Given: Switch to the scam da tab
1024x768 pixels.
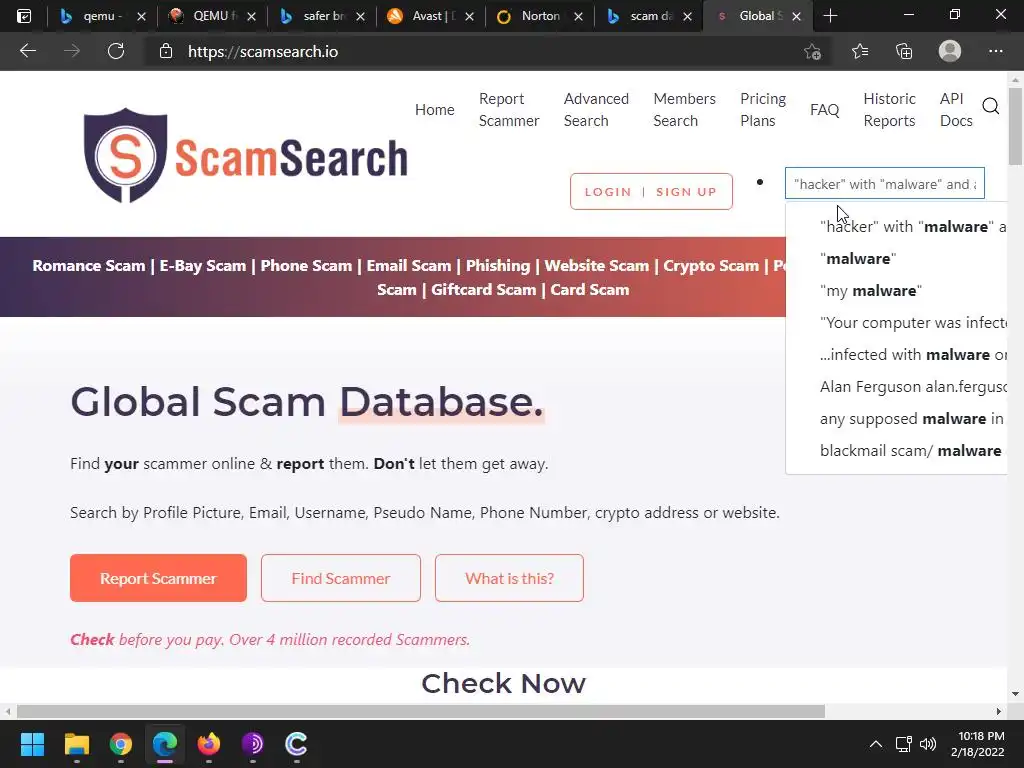Looking at the screenshot, I should pos(647,16).
